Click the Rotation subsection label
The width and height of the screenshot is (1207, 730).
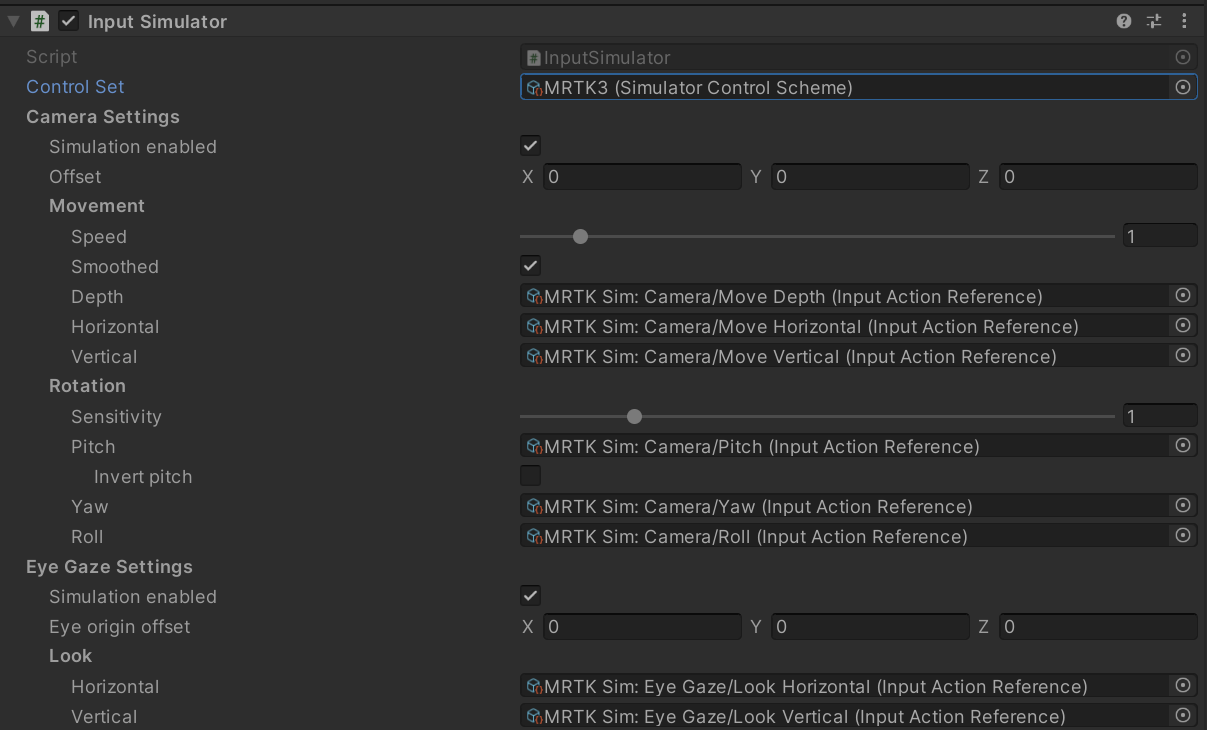87,386
